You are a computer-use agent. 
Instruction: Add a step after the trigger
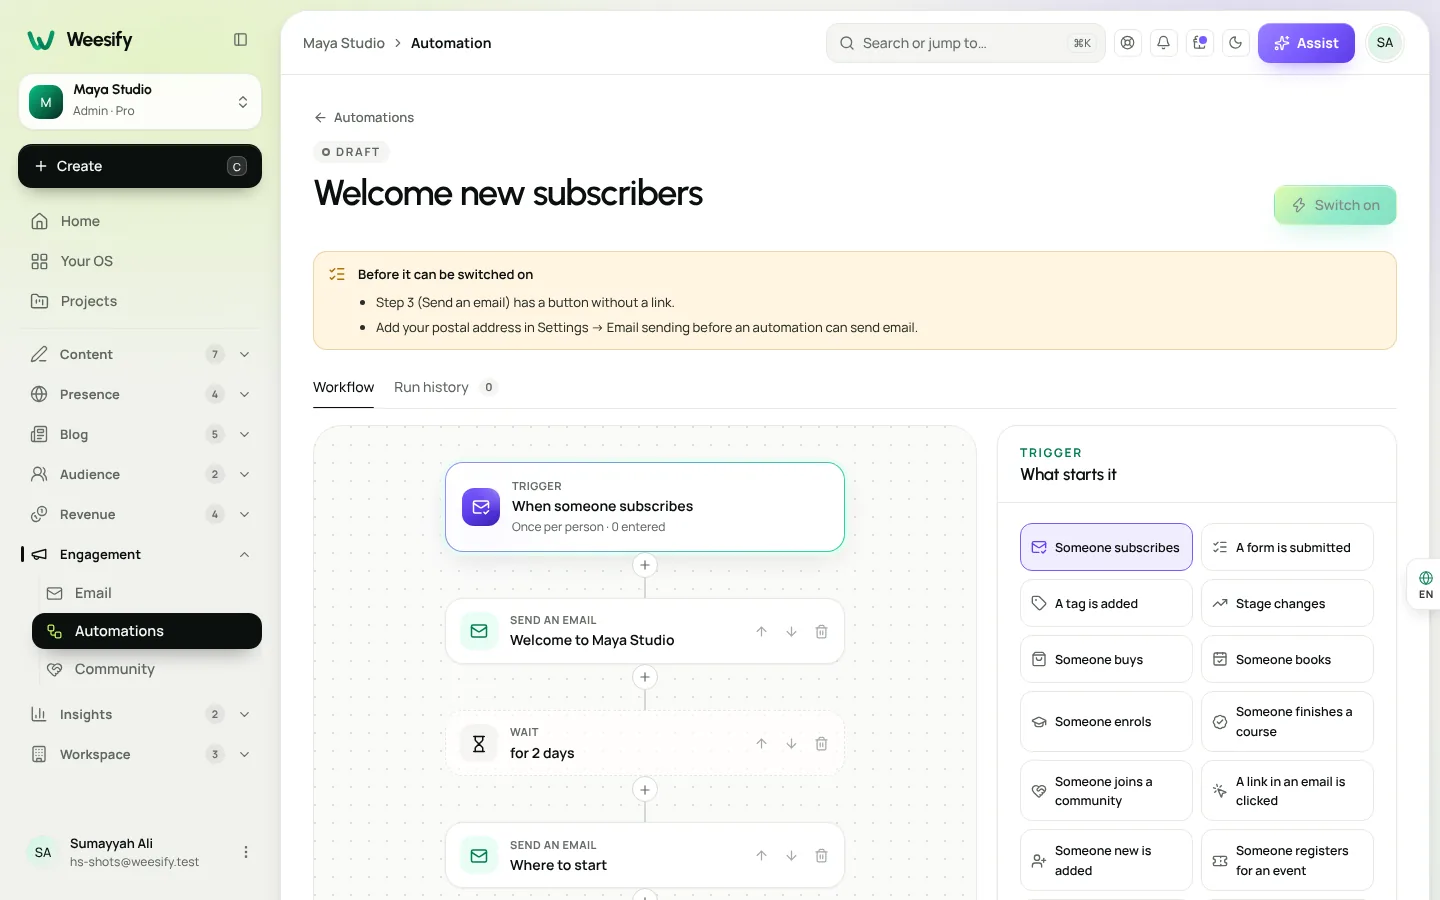[x=645, y=566]
